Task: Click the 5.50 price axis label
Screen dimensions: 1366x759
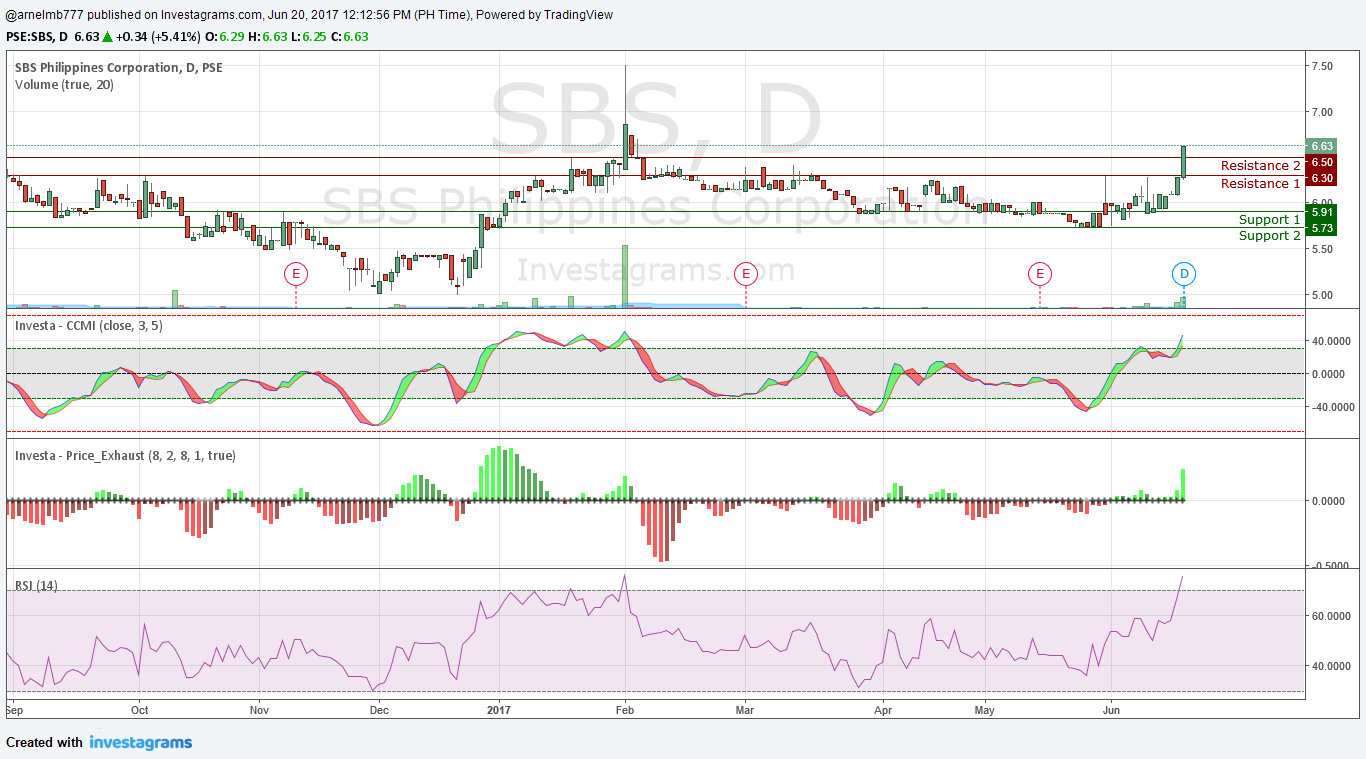Action: pyautogui.click(x=1322, y=249)
